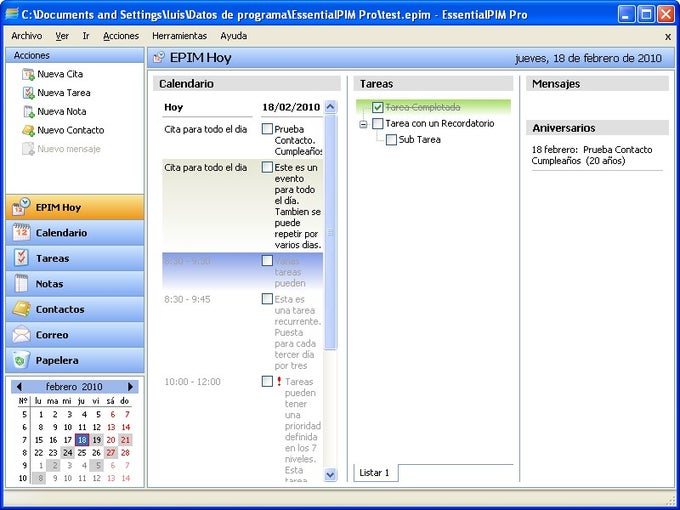Click 'febrero 2010' month title
The image size is (680, 510).
point(74,386)
